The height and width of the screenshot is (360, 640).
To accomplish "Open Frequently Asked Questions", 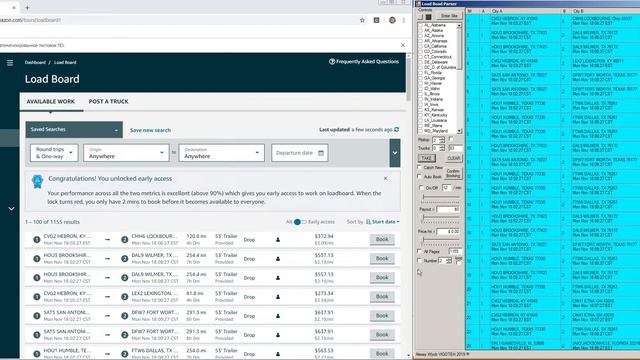I will pyautogui.click(x=367, y=62).
